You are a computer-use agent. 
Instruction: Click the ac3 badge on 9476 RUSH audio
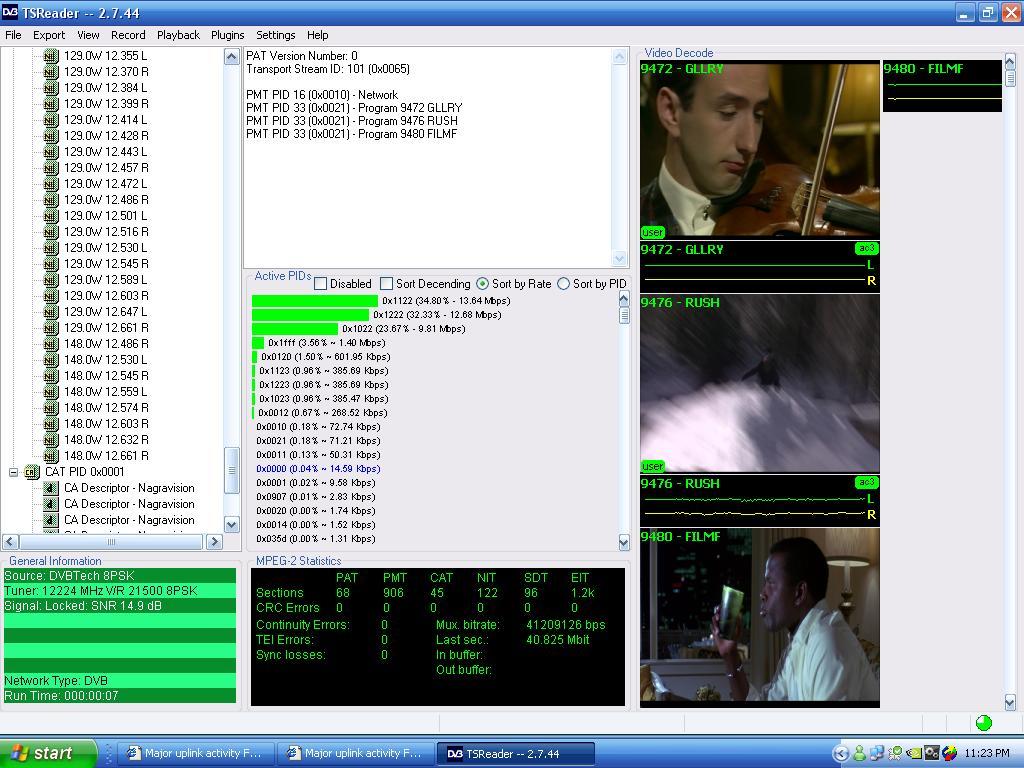click(x=866, y=483)
